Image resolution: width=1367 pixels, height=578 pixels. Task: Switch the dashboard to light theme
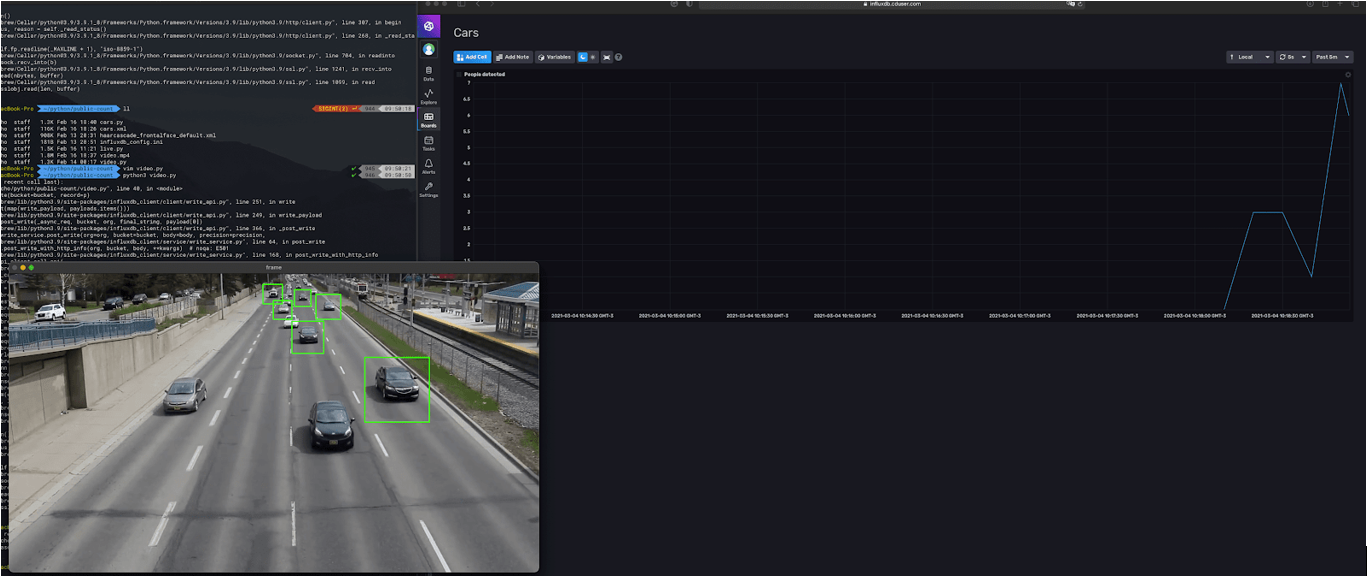(593, 57)
